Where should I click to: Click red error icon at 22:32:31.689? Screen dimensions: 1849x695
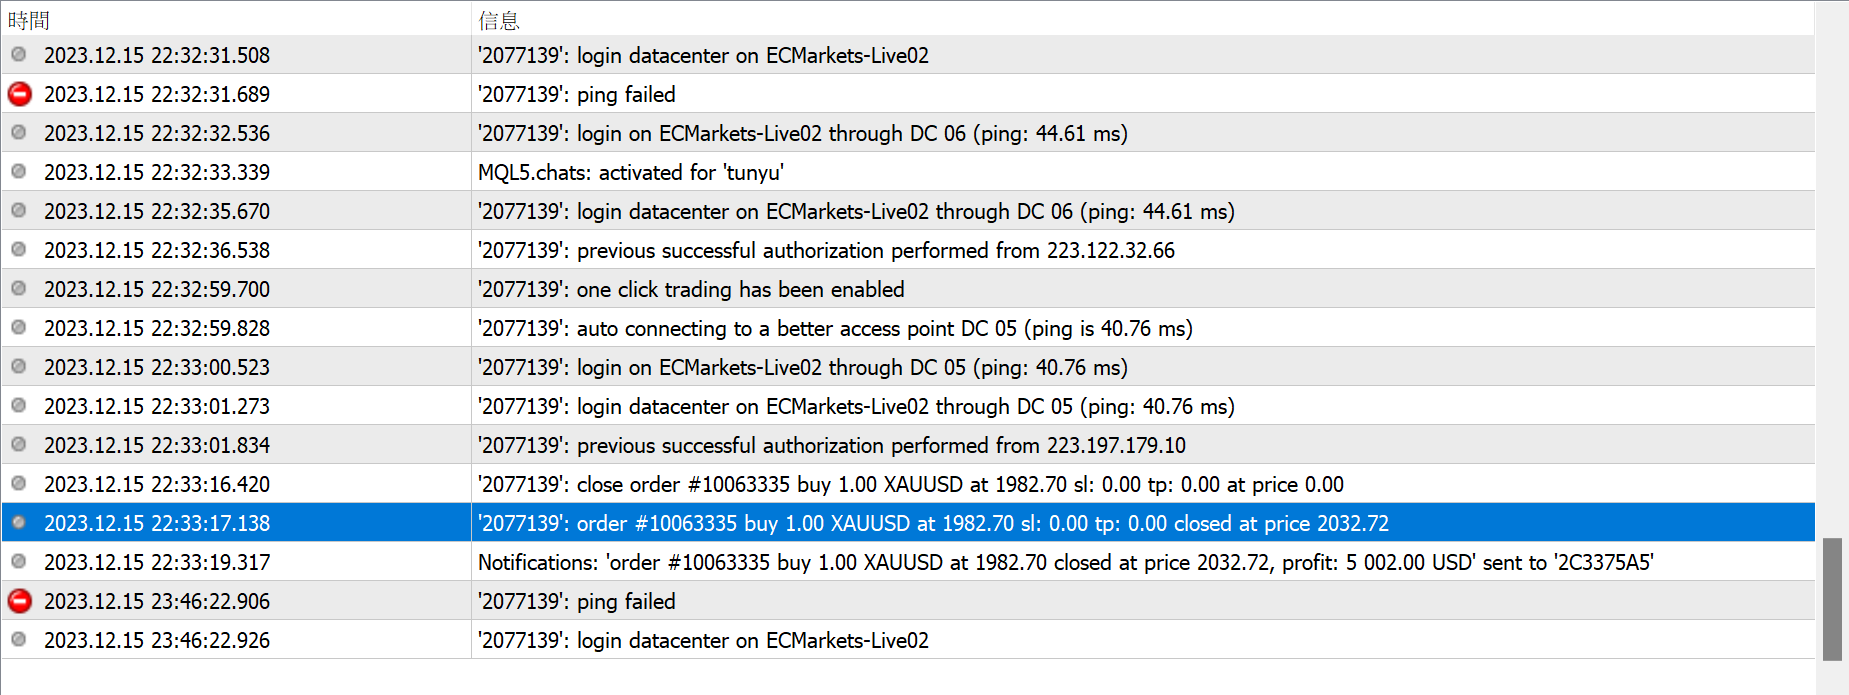19,94
